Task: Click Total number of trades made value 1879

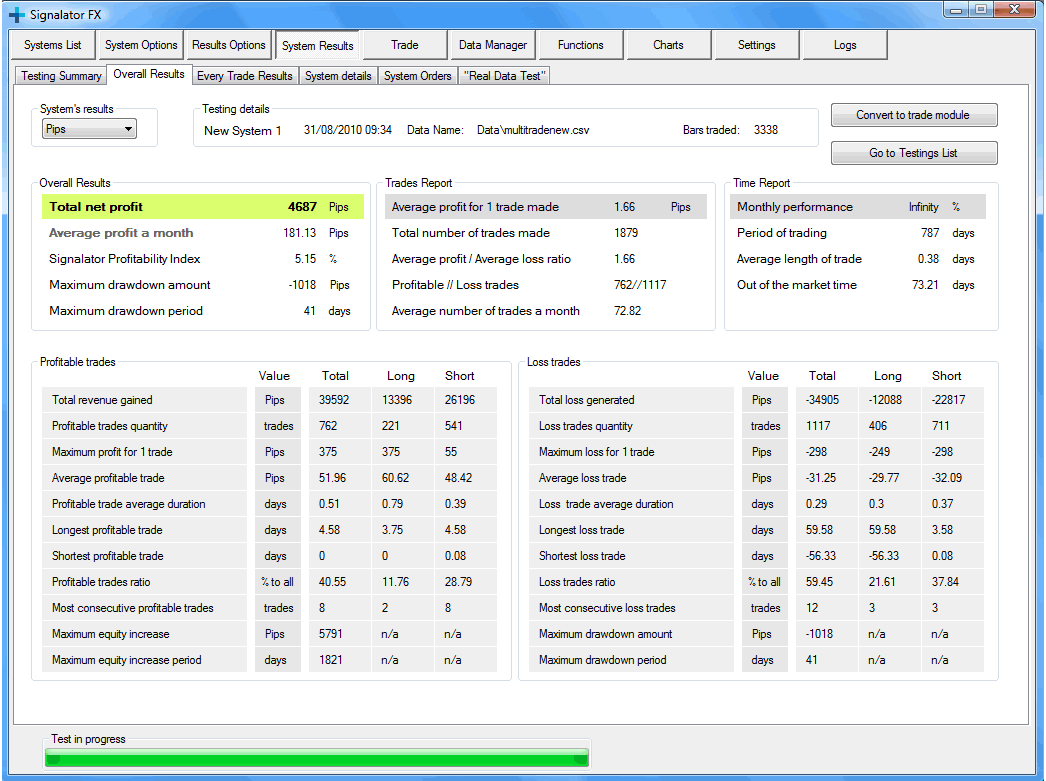Action: tap(626, 233)
